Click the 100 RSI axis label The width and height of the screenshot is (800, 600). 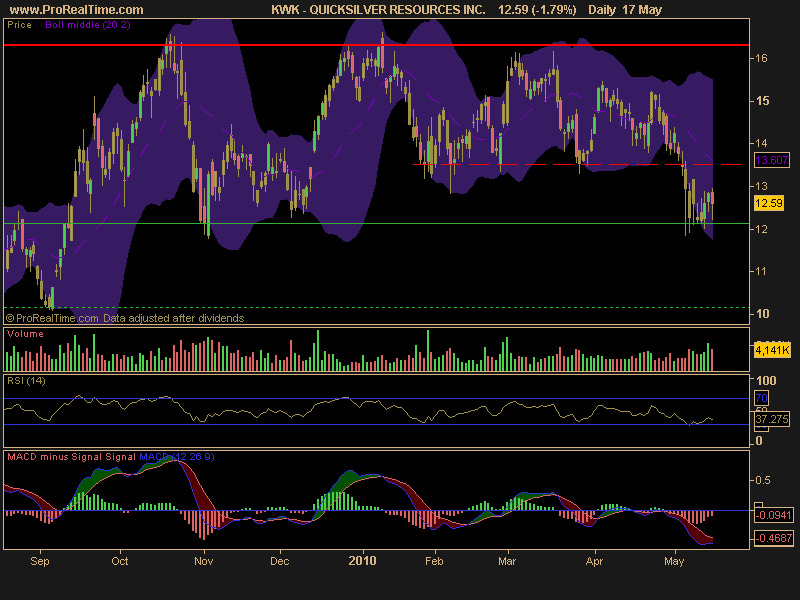pyautogui.click(x=766, y=381)
